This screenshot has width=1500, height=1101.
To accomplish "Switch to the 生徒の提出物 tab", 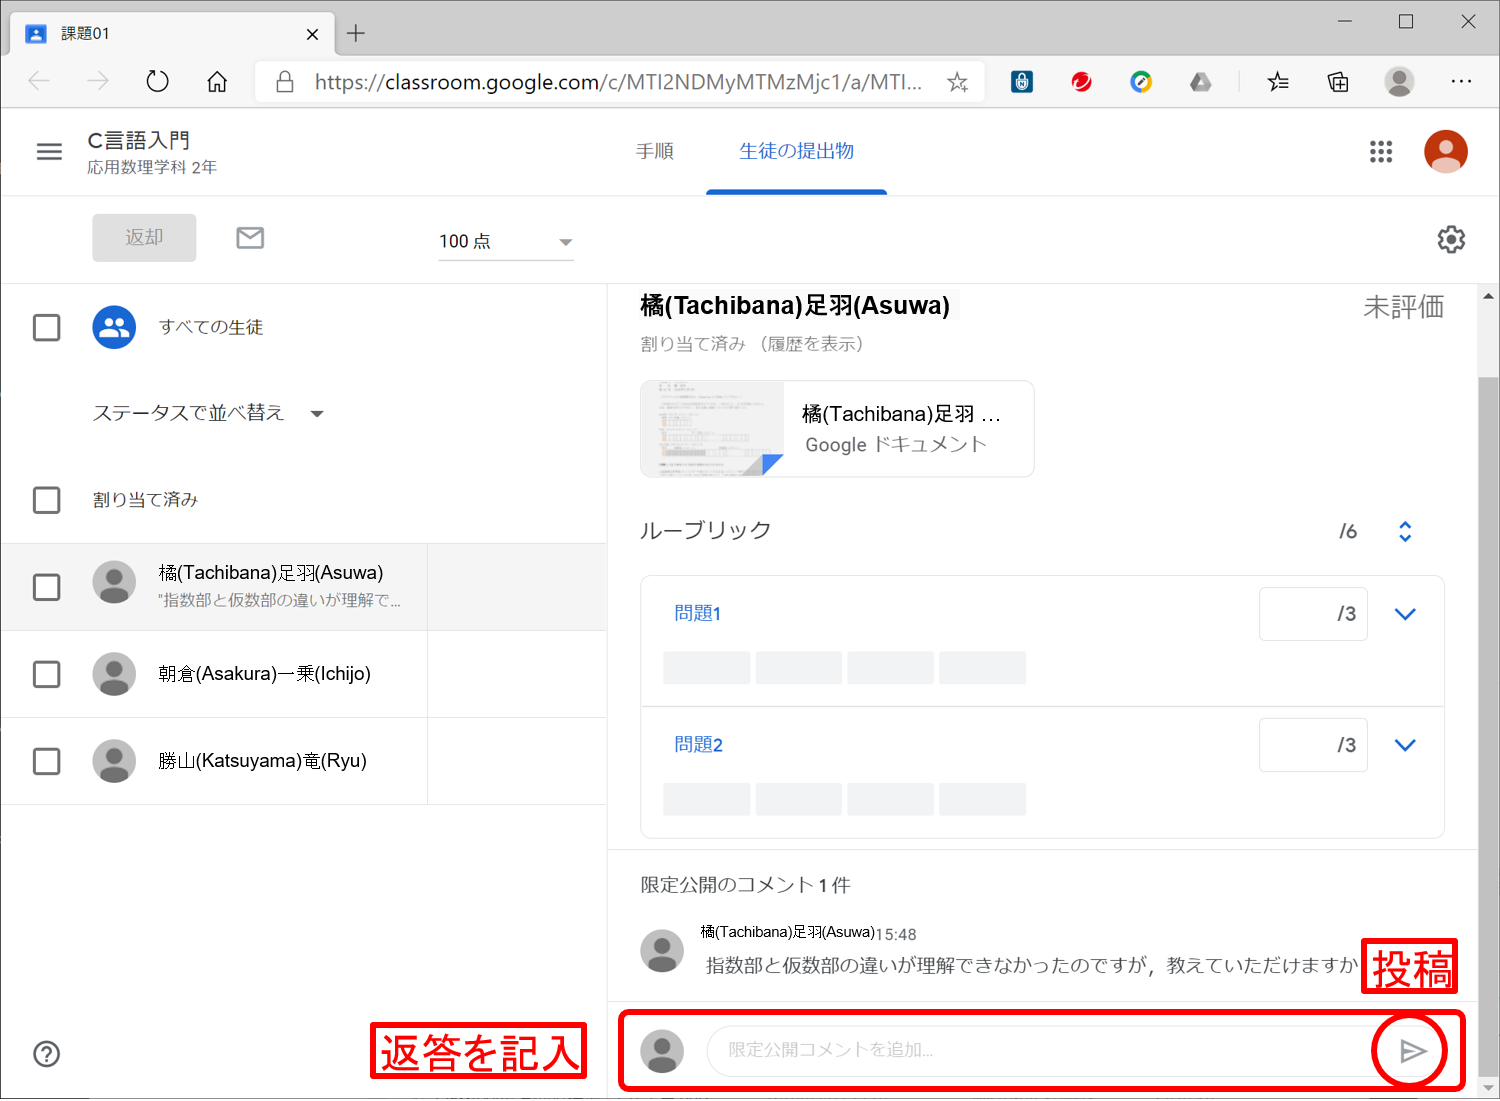I will click(x=796, y=151).
